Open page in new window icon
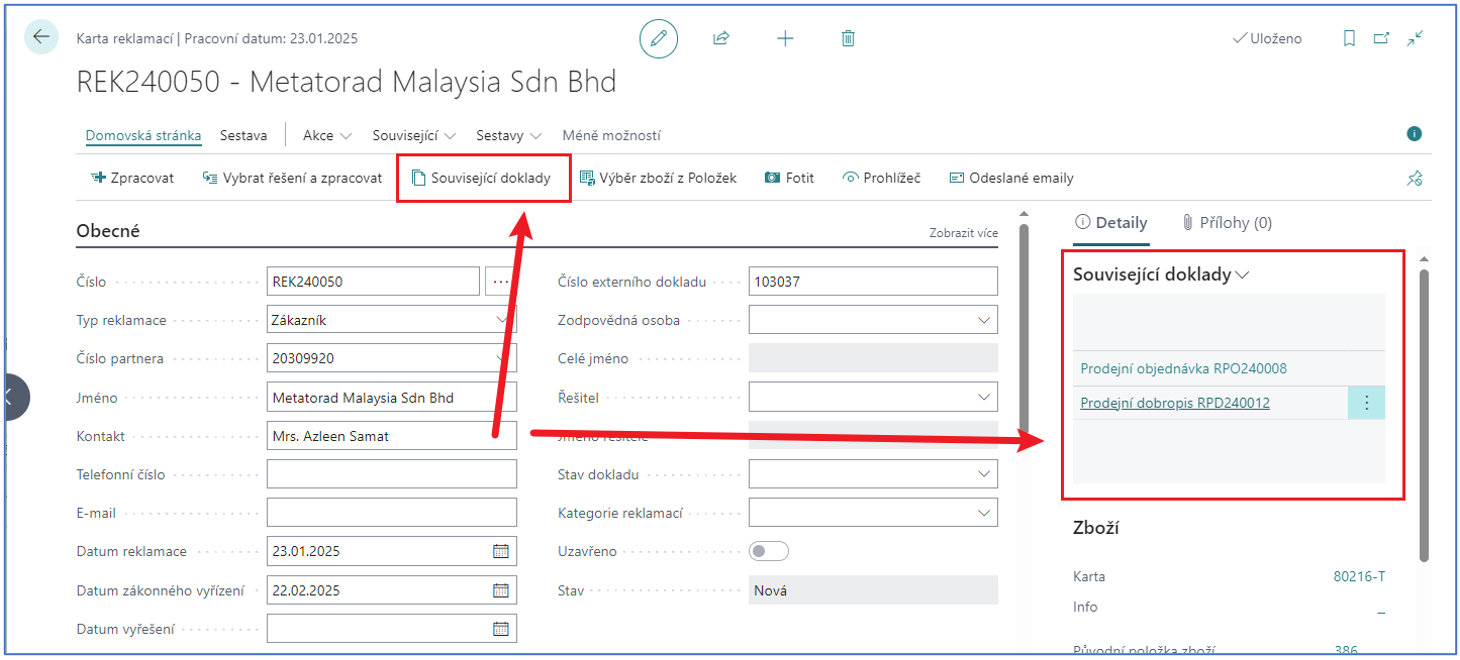This screenshot has width=1460, height=660. pos(1381,38)
